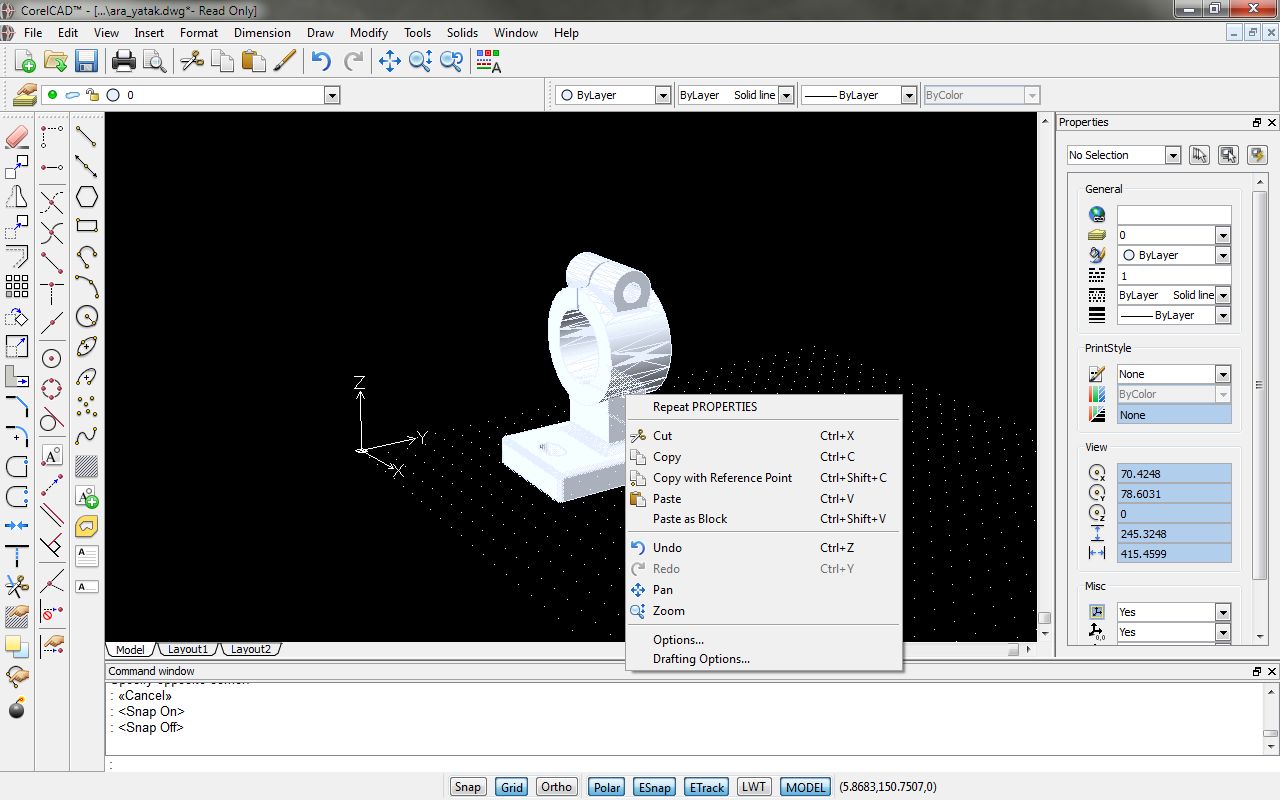Click the view X value 70.4248 field
The width and height of the screenshot is (1280, 800).
click(1174, 474)
